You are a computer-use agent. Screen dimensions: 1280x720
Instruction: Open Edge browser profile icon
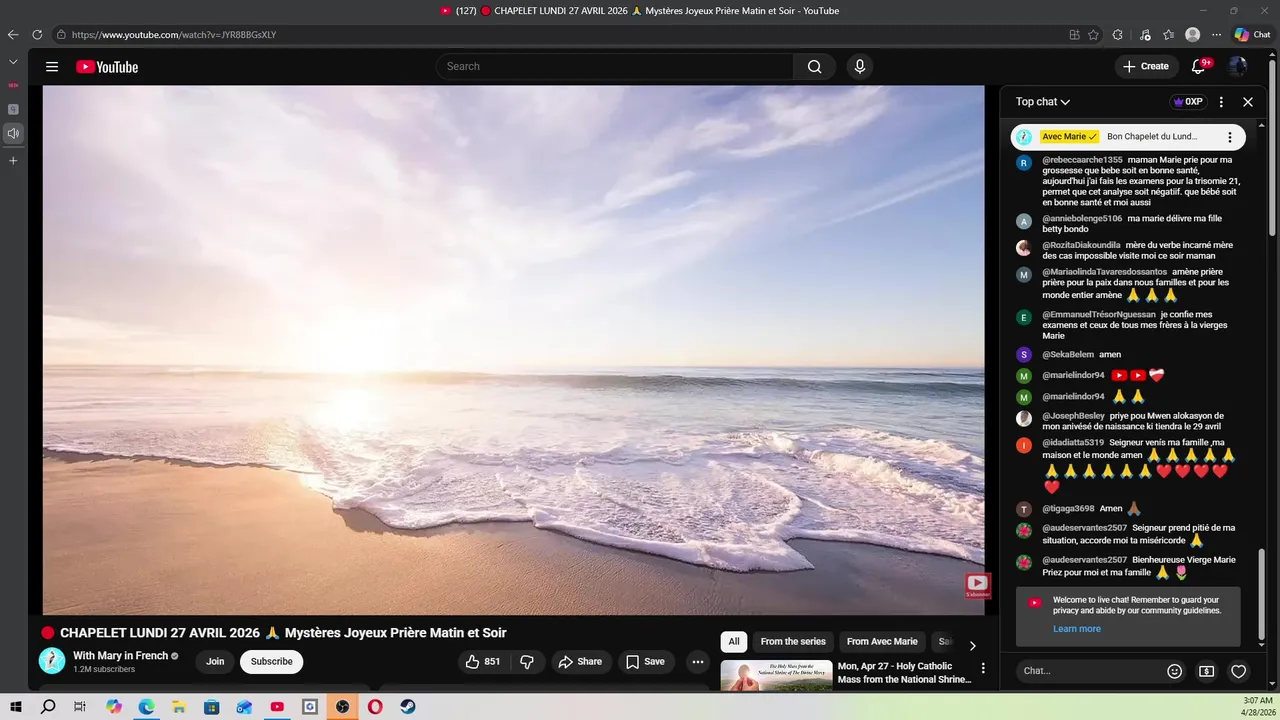[x=1192, y=34]
